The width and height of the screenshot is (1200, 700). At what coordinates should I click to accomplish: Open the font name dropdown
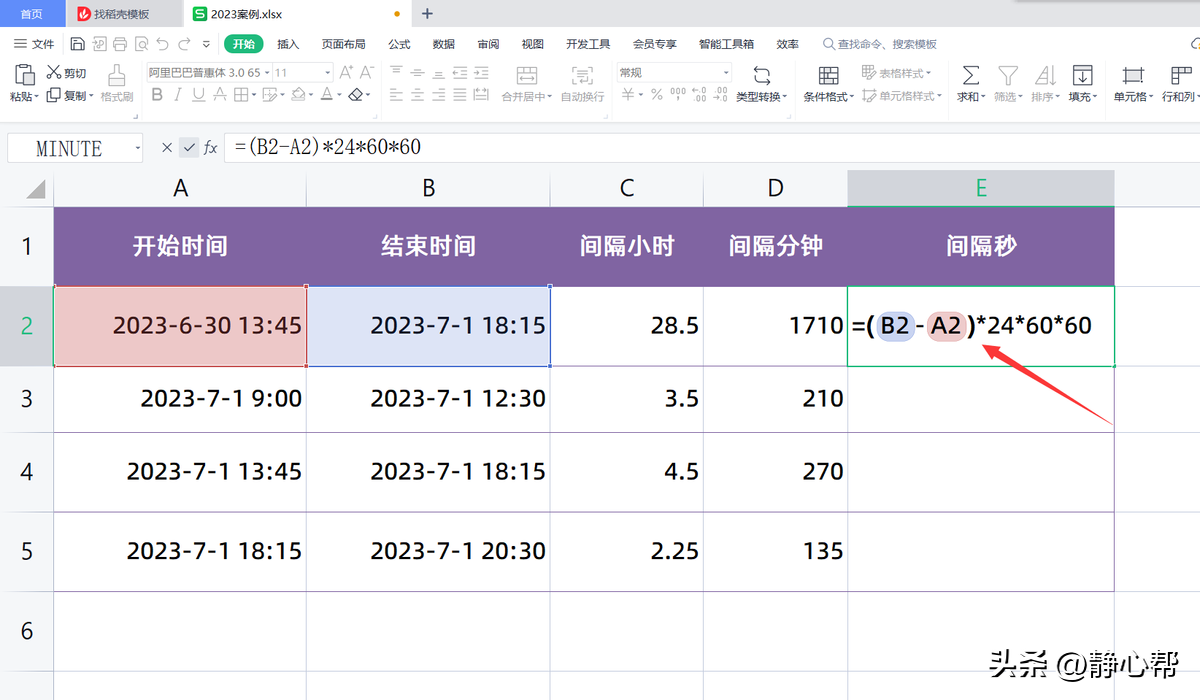pos(266,73)
